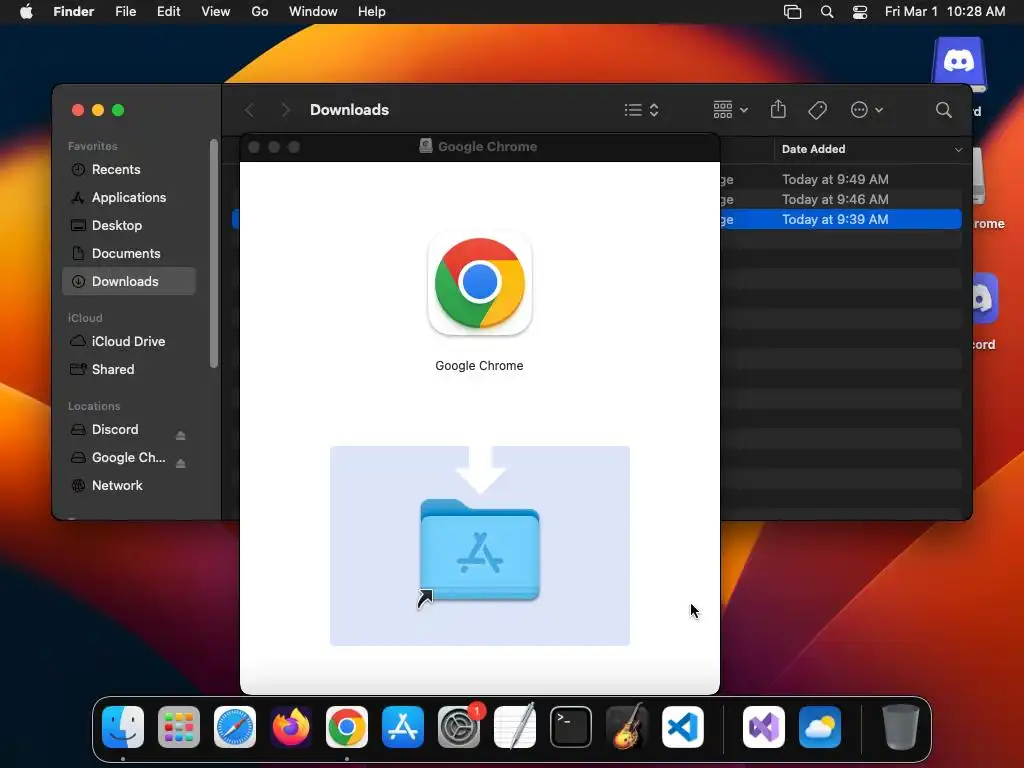Open GarageBand from the Dock
The width and height of the screenshot is (1024, 768).
pyautogui.click(x=627, y=727)
